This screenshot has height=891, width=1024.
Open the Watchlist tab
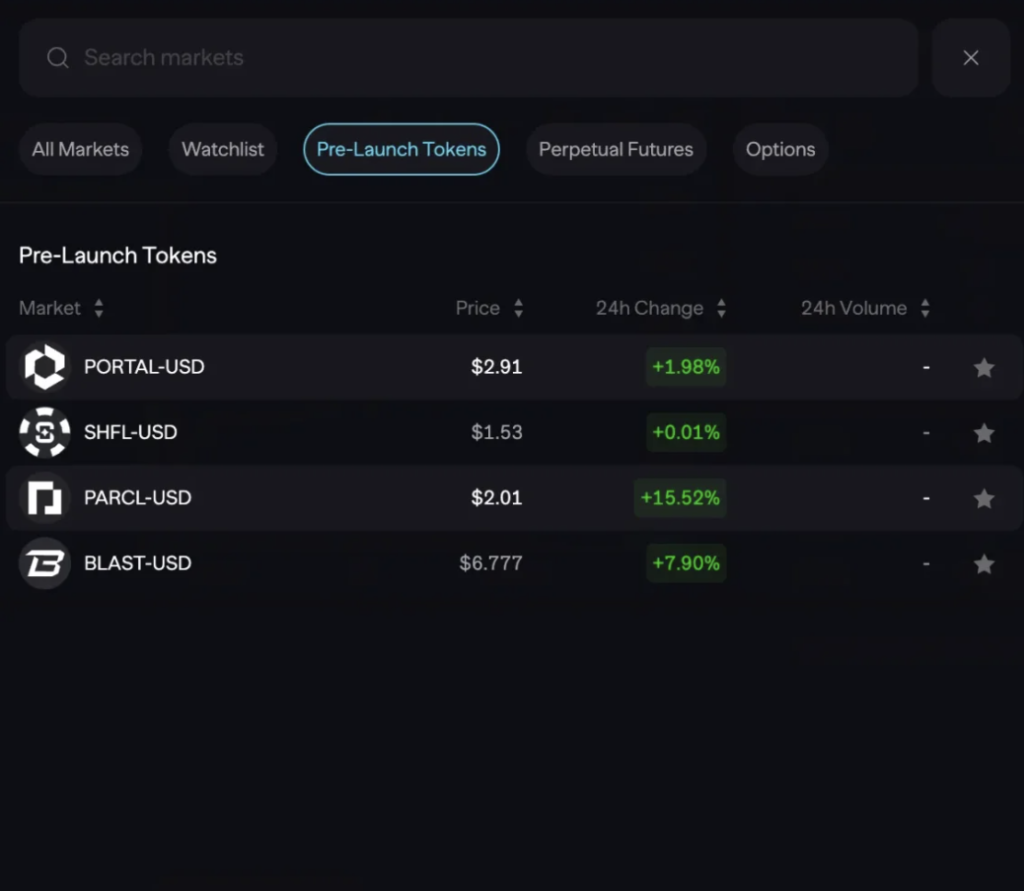tap(222, 150)
